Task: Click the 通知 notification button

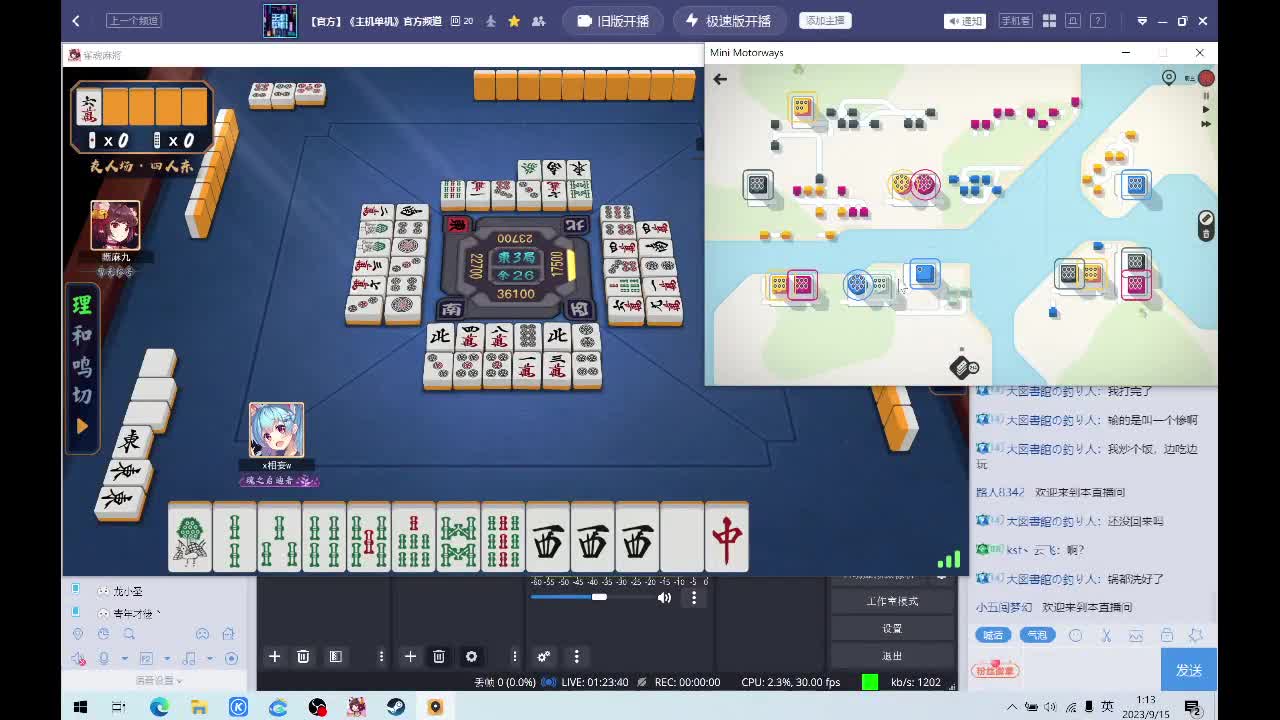Action: [965, 20]
